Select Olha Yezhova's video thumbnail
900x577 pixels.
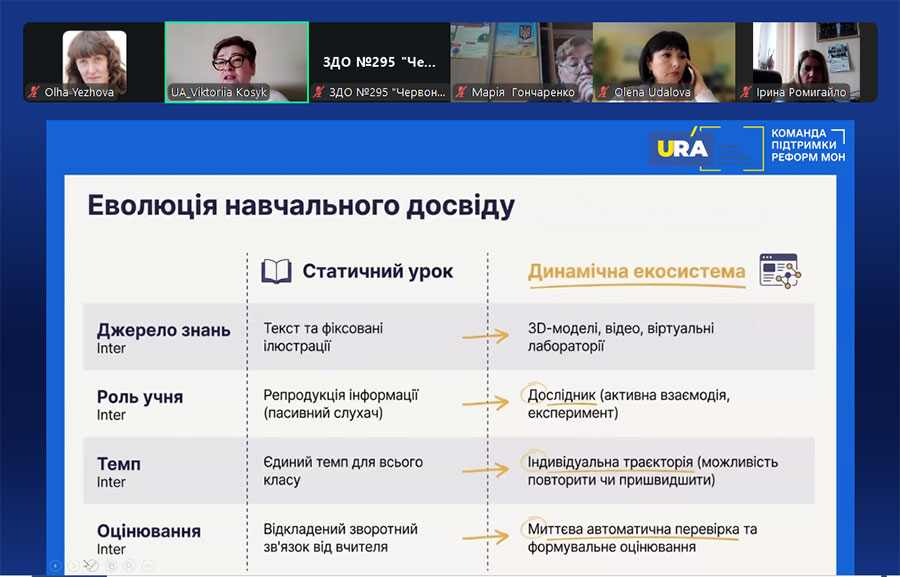tap(94, 61)
